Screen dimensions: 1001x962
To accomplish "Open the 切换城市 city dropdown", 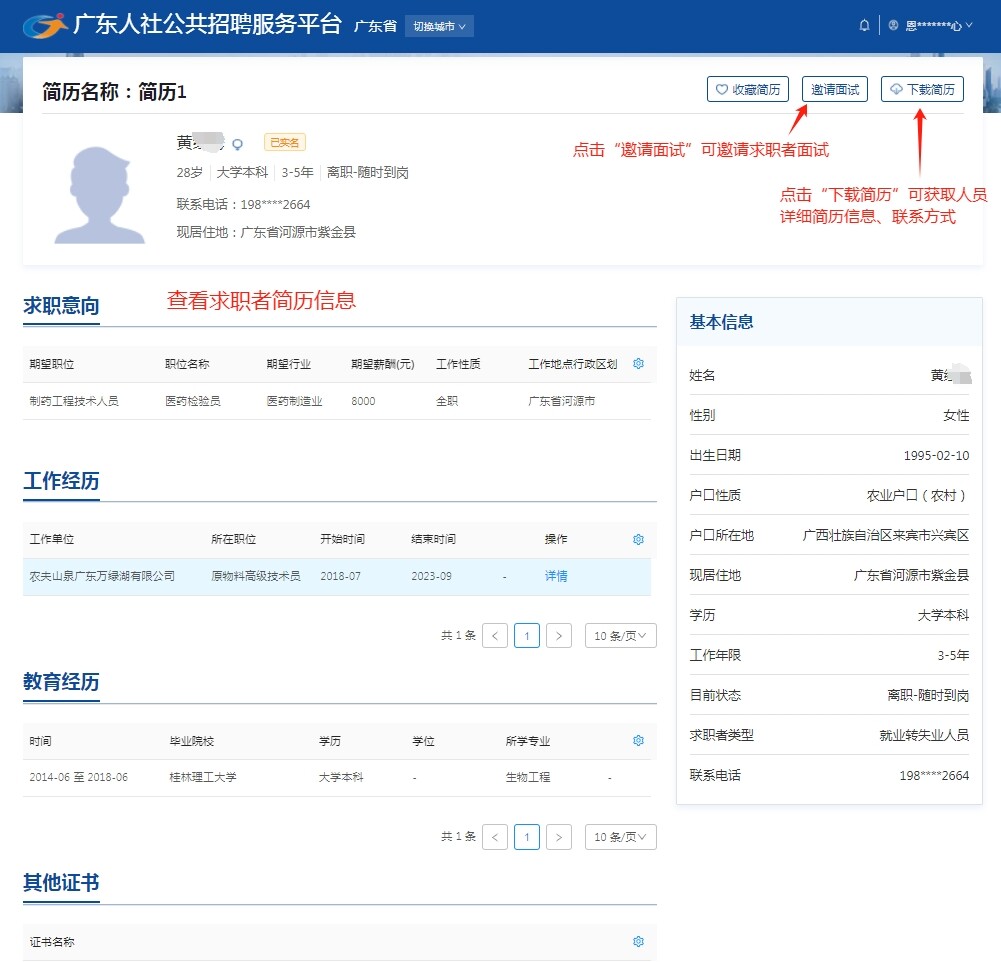I will pos(440,26).
